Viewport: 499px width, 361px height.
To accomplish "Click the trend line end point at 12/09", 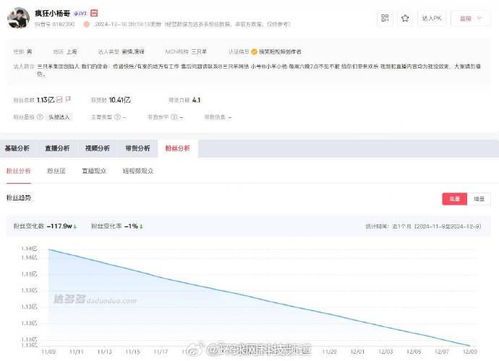I will click(x=470, y=346).
